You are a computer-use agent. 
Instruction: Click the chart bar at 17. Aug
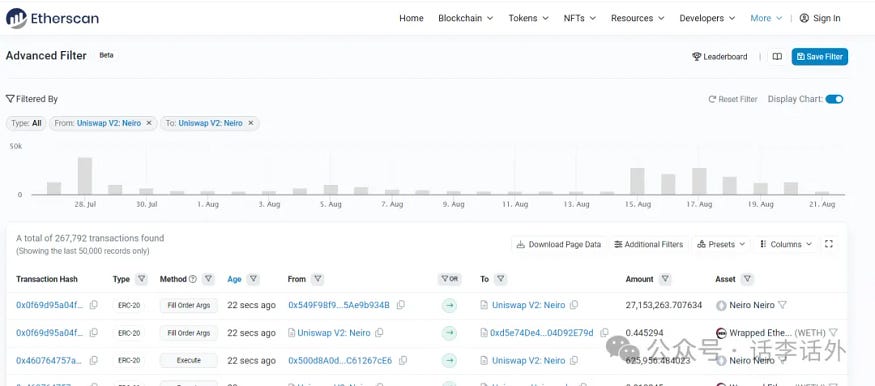pos(699,181)
